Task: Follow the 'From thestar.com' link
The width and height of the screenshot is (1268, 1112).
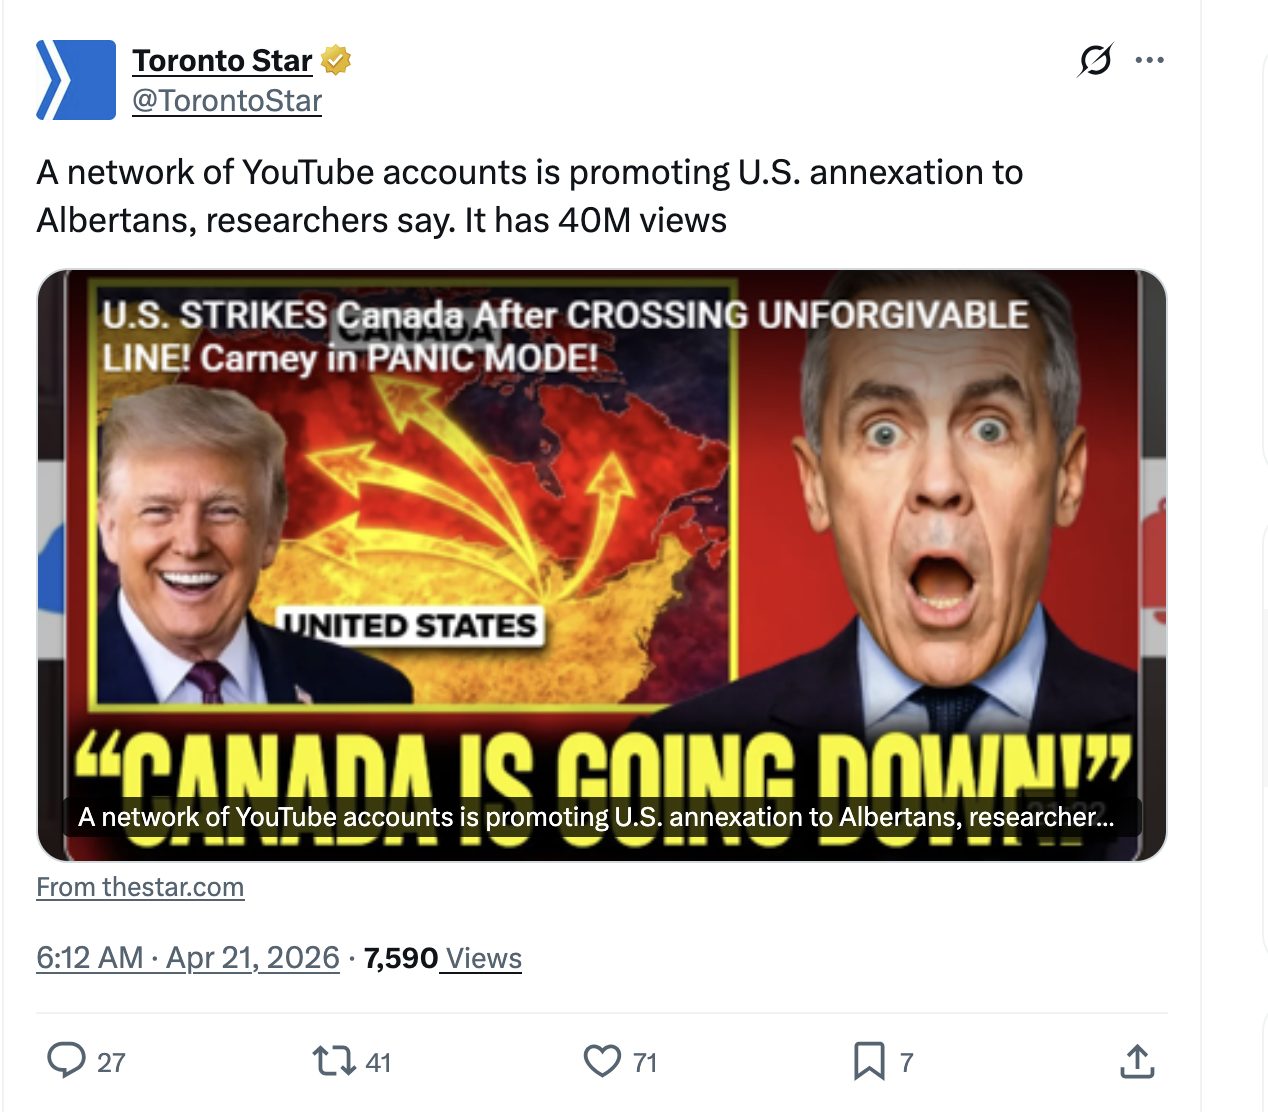Action: click(x=140, y=887)
